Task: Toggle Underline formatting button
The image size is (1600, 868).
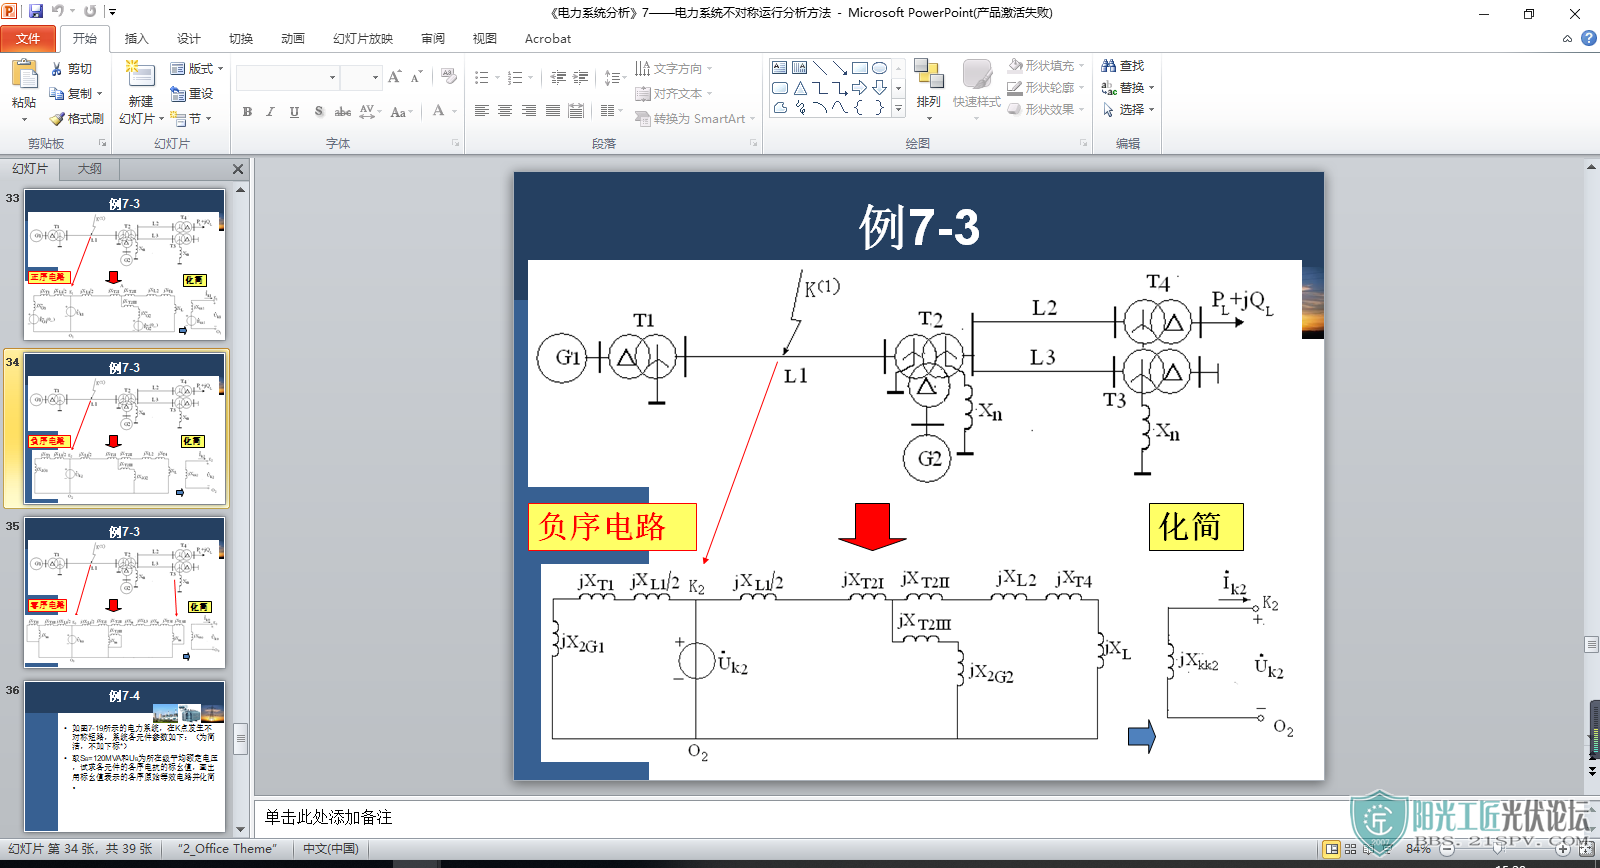Action: coord(294,112)
